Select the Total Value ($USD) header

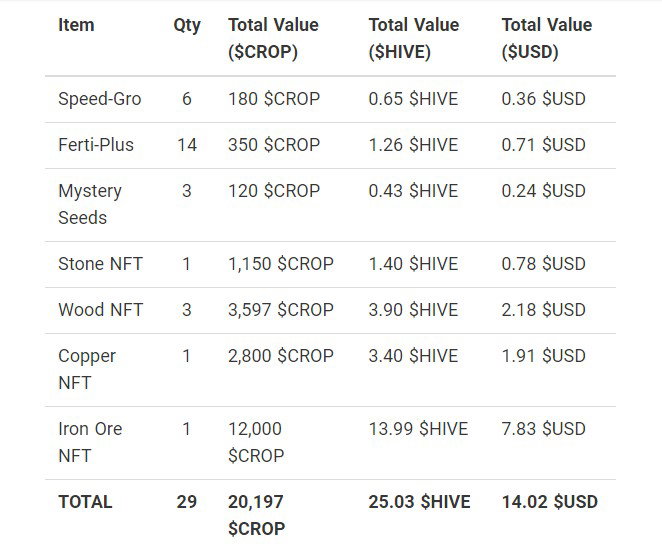(547, 38)
